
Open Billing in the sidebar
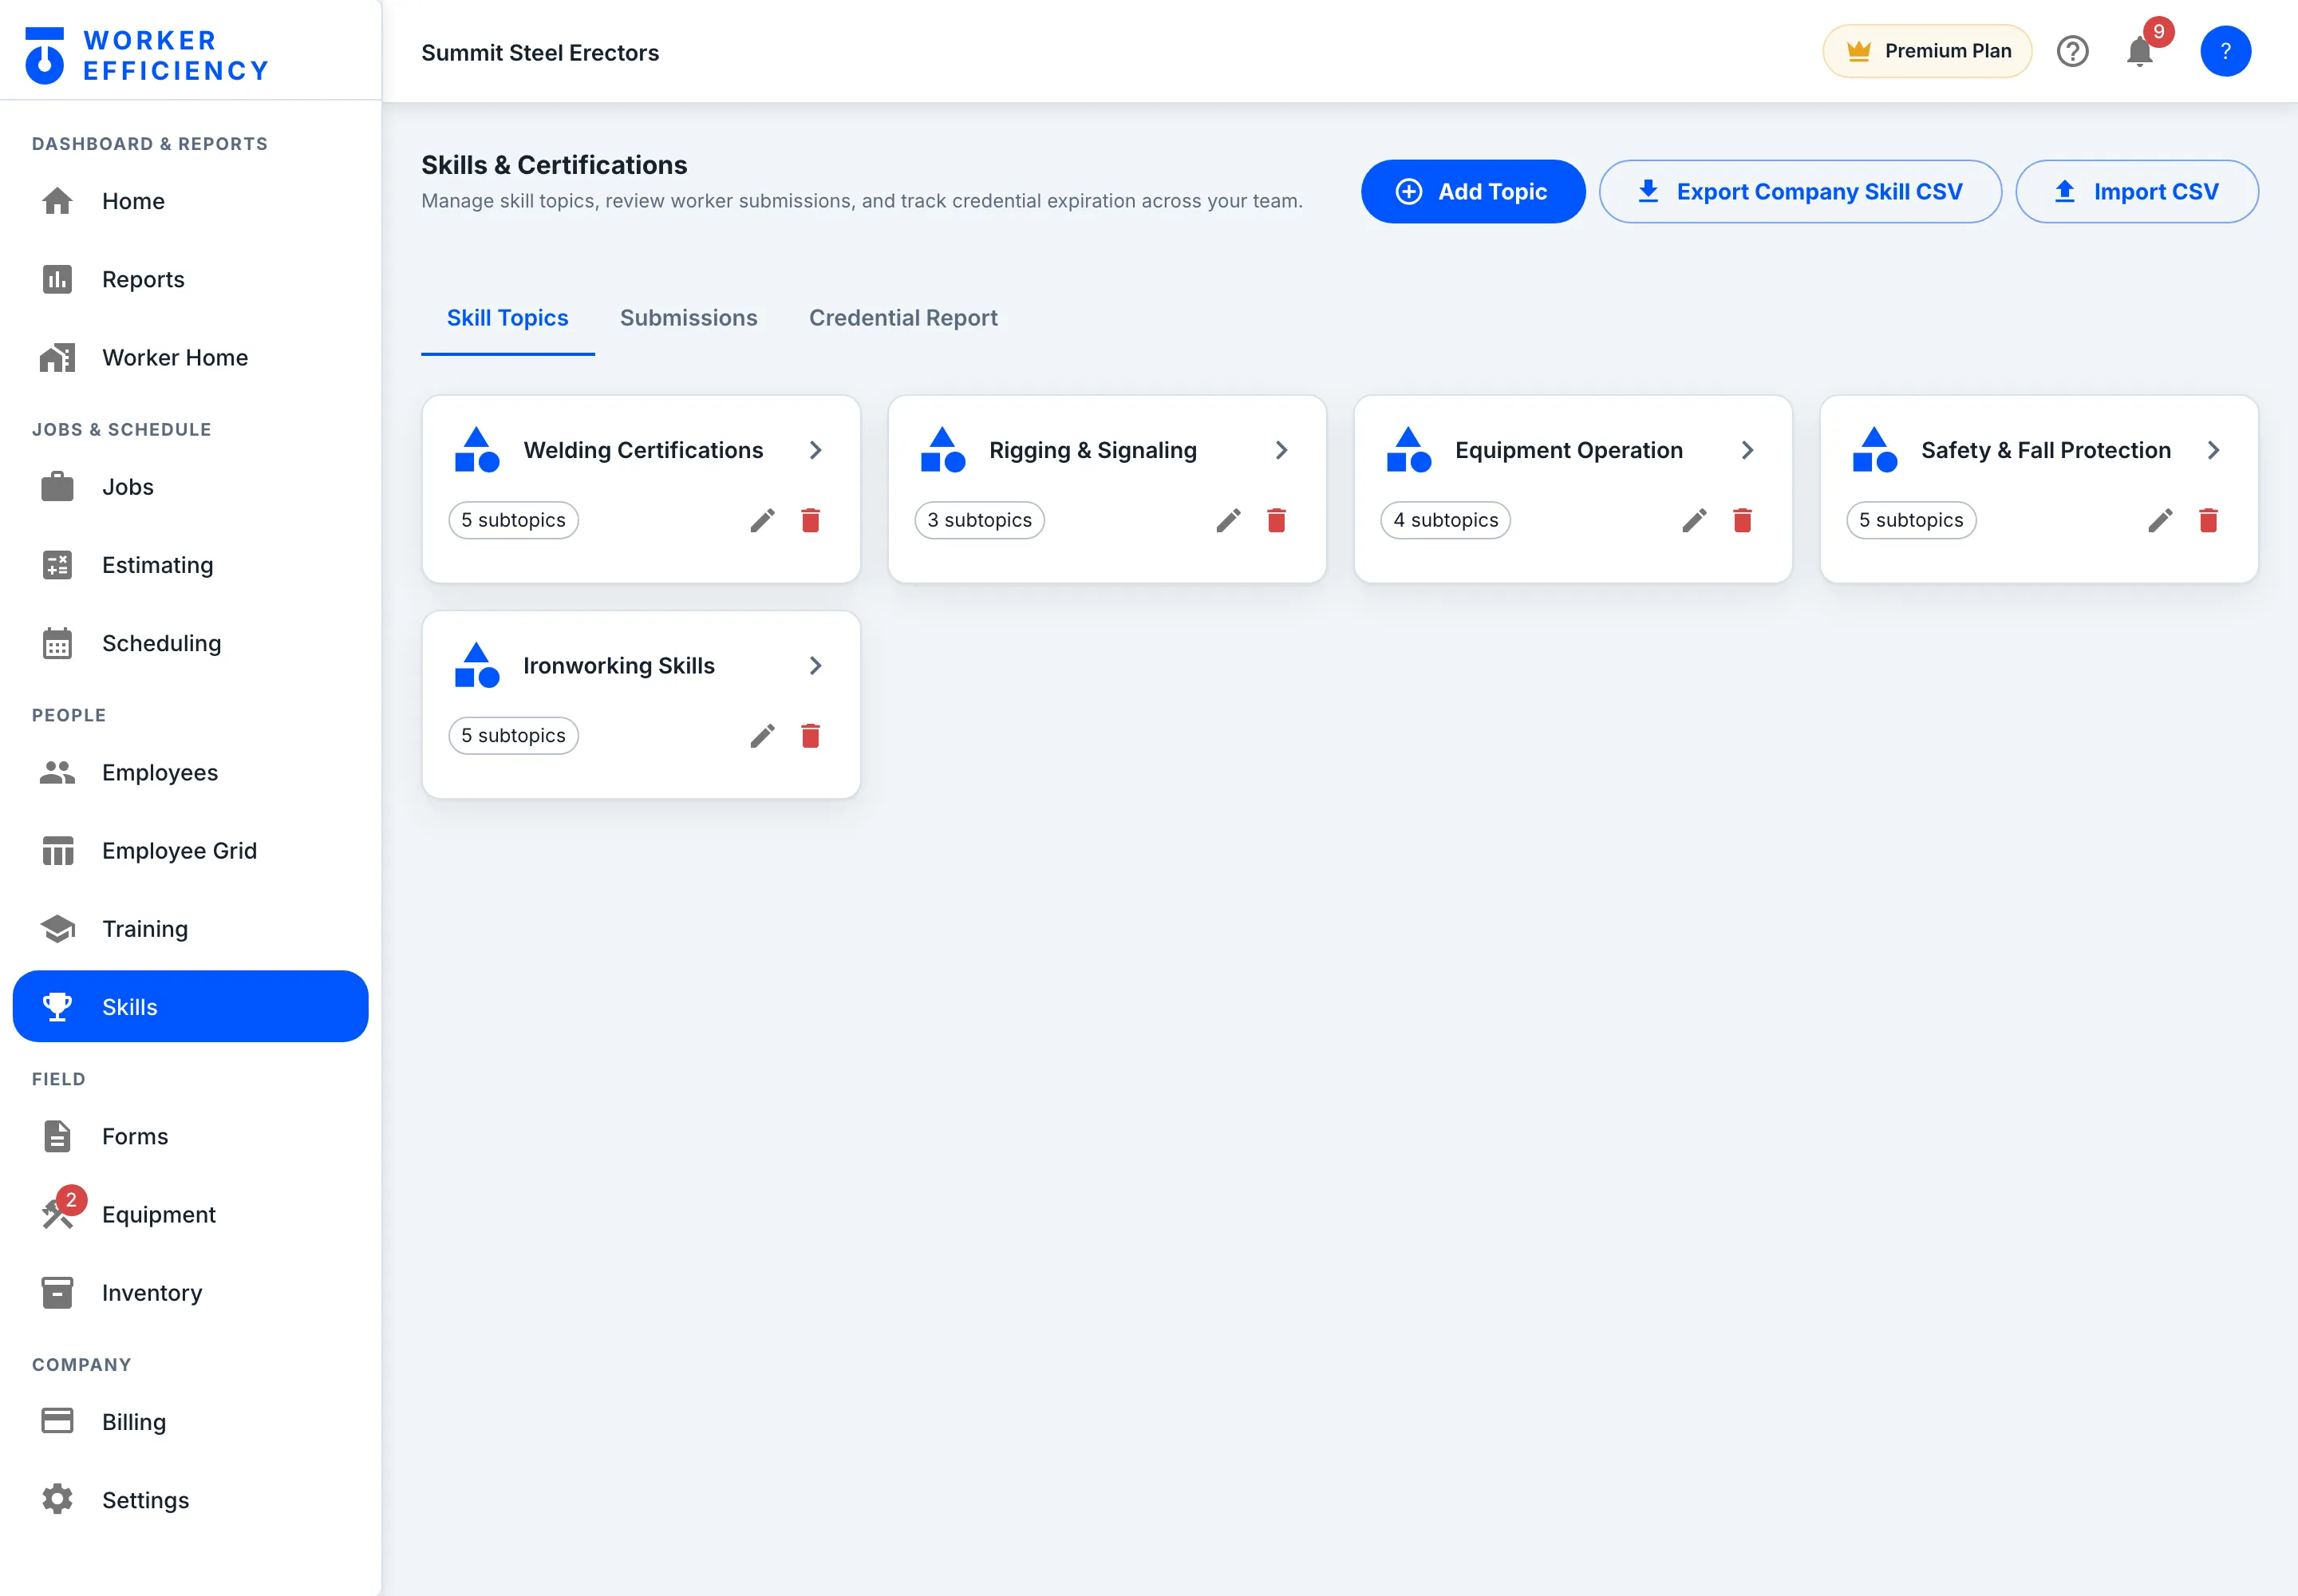[190, 1422]
